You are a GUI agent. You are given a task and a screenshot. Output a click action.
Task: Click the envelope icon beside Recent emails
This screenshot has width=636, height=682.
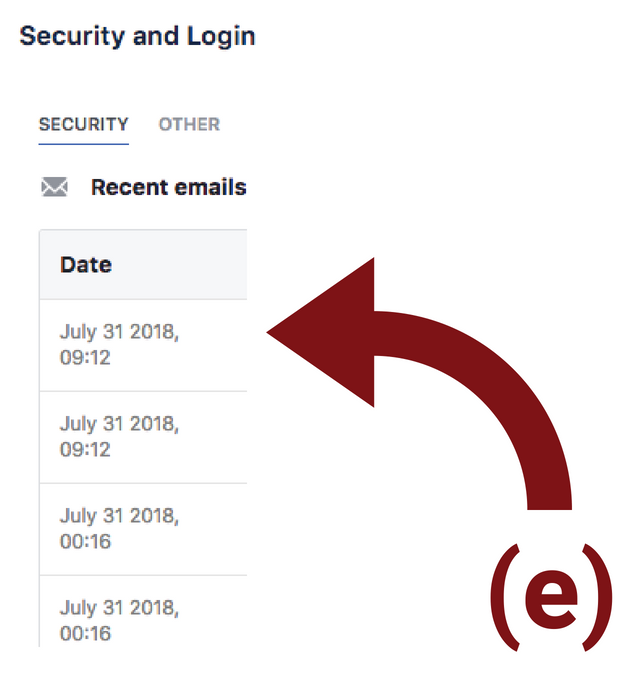pos(54,187)
